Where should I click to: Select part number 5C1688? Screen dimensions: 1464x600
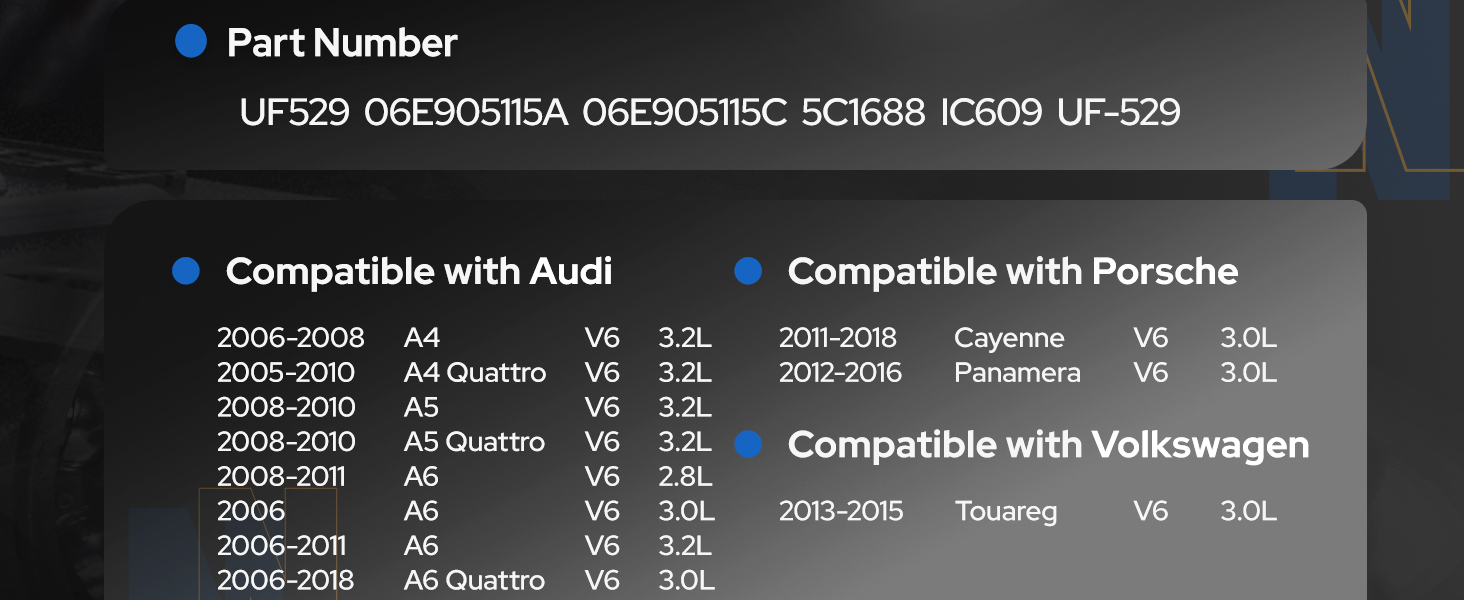pos(863,112)
